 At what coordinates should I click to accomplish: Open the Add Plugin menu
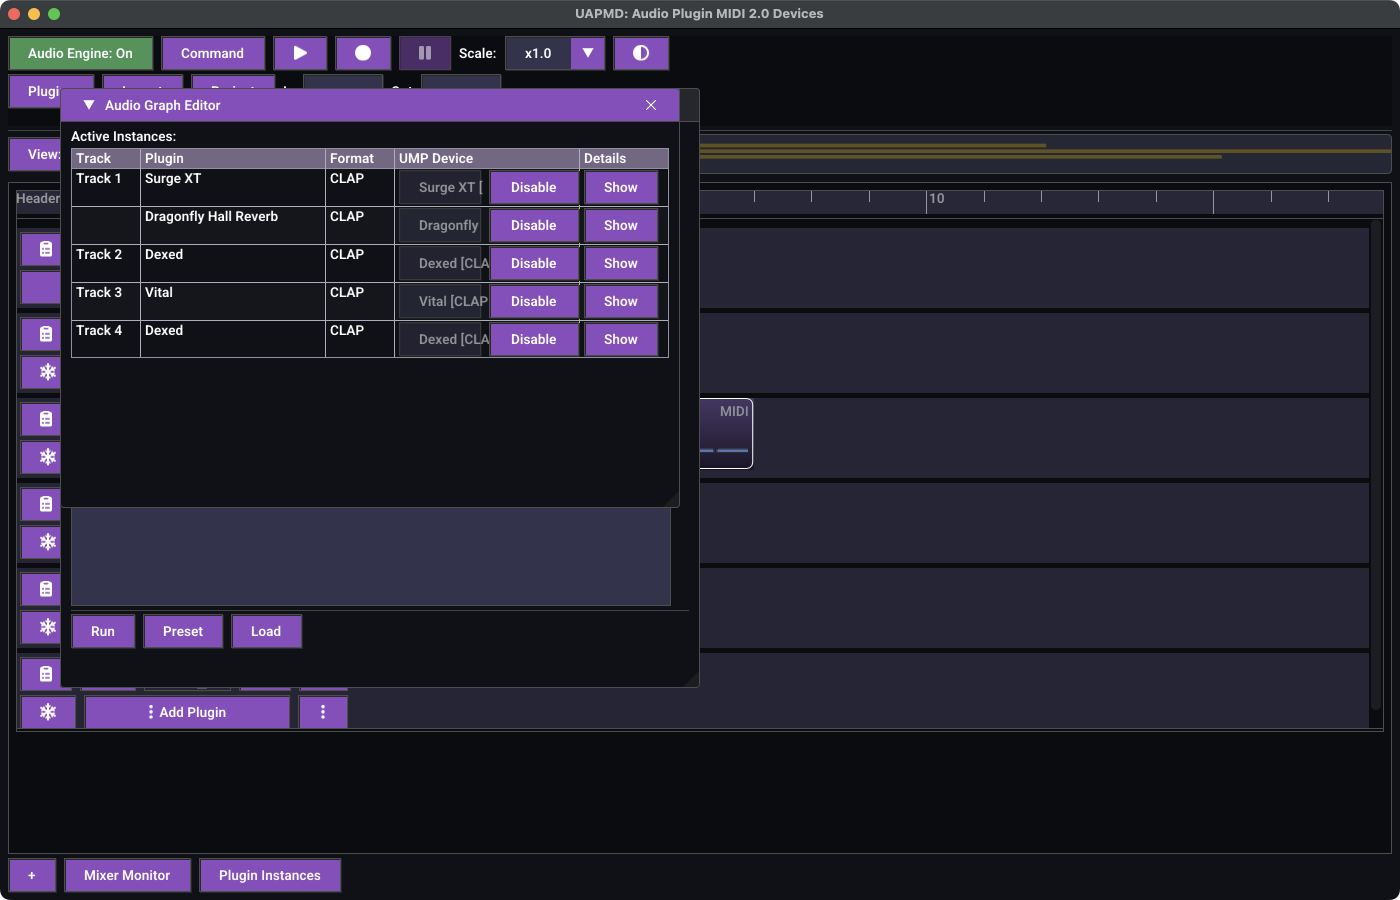187,712
